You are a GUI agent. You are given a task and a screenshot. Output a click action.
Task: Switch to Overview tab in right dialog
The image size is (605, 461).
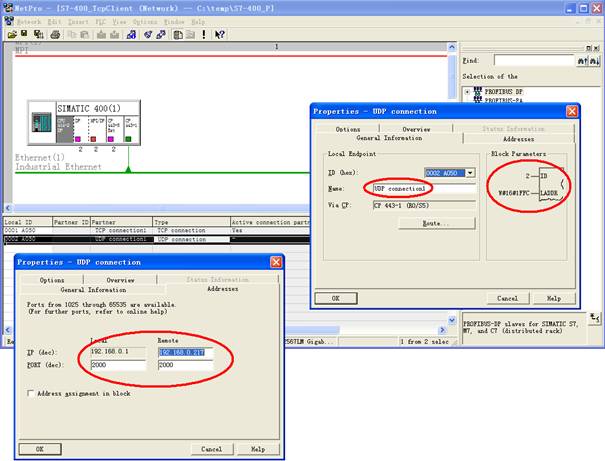(x=416, y=129)
